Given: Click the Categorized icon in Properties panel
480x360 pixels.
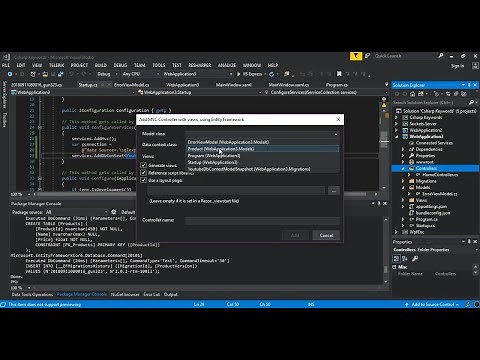Looking at the screenshot, I should [396, 258].
